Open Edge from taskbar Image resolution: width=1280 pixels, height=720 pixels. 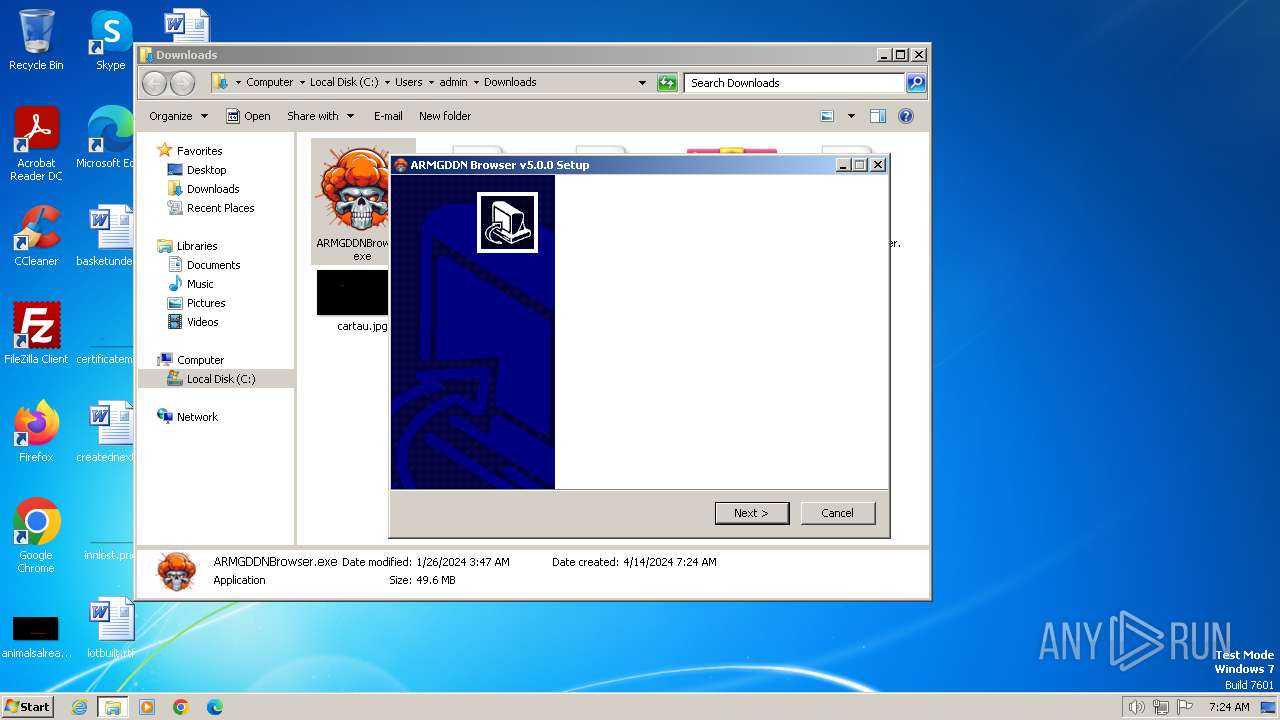[x=214, y=707]
